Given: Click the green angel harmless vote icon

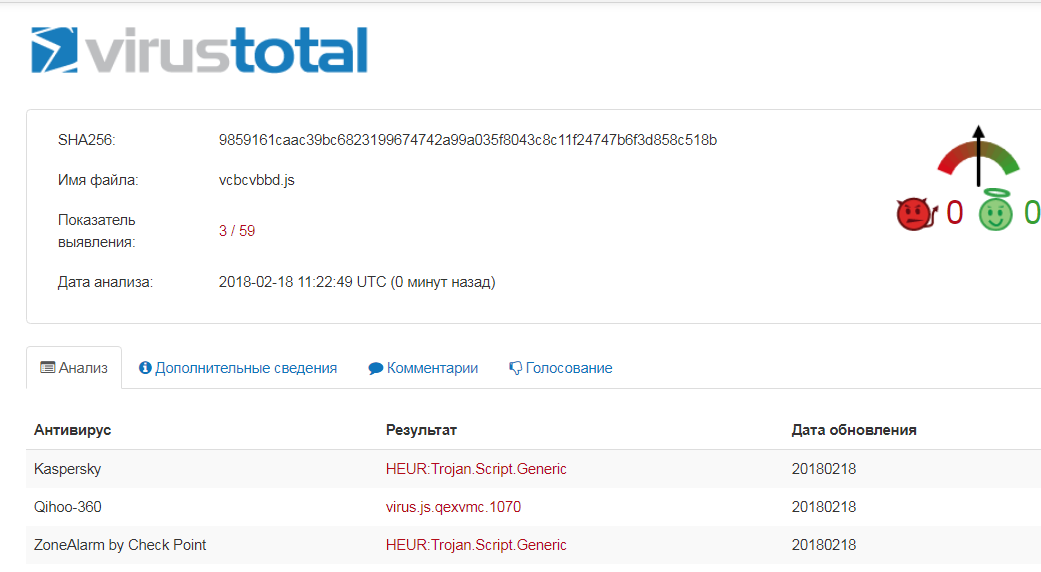Looking at the screenshot, I should tap(995, 212).
